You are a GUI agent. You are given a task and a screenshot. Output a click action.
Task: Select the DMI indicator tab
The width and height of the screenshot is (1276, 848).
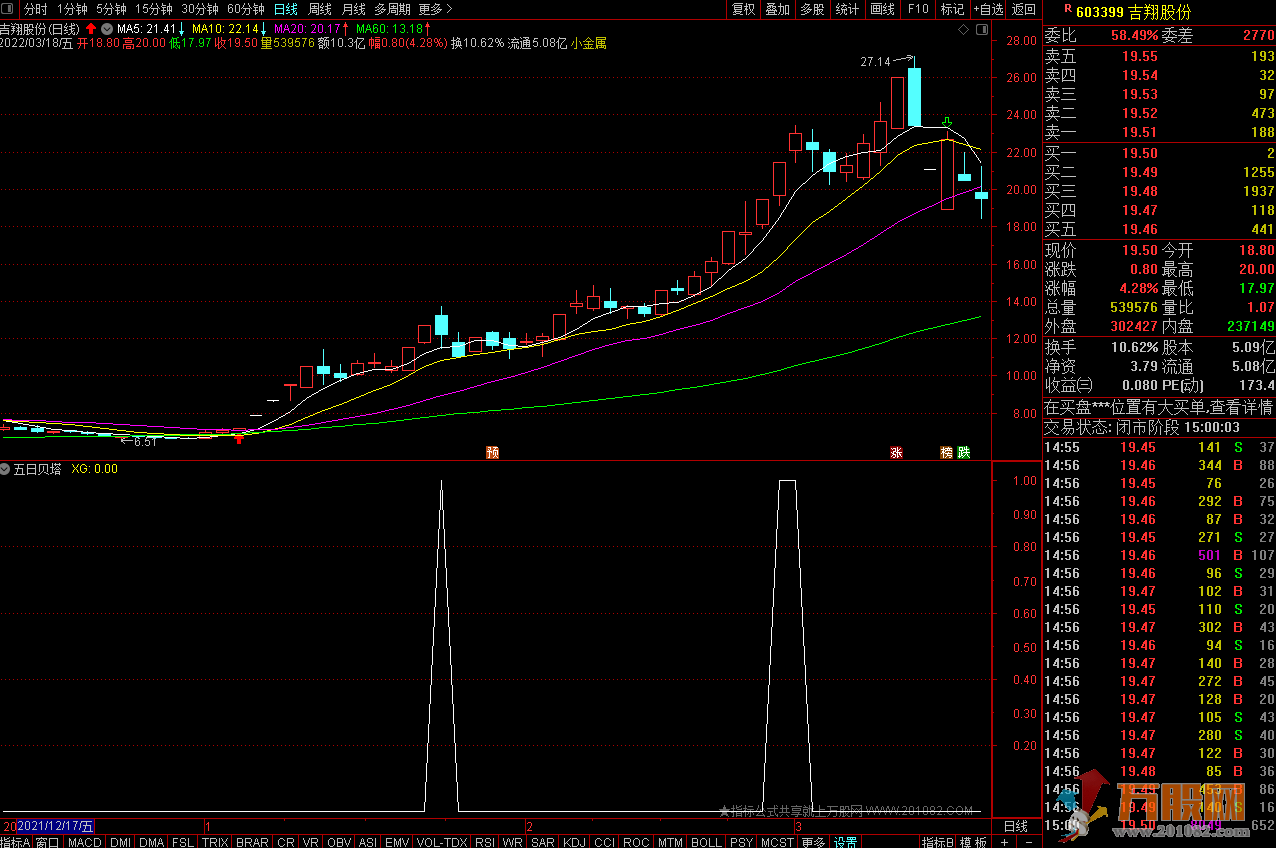coord(120,842)
